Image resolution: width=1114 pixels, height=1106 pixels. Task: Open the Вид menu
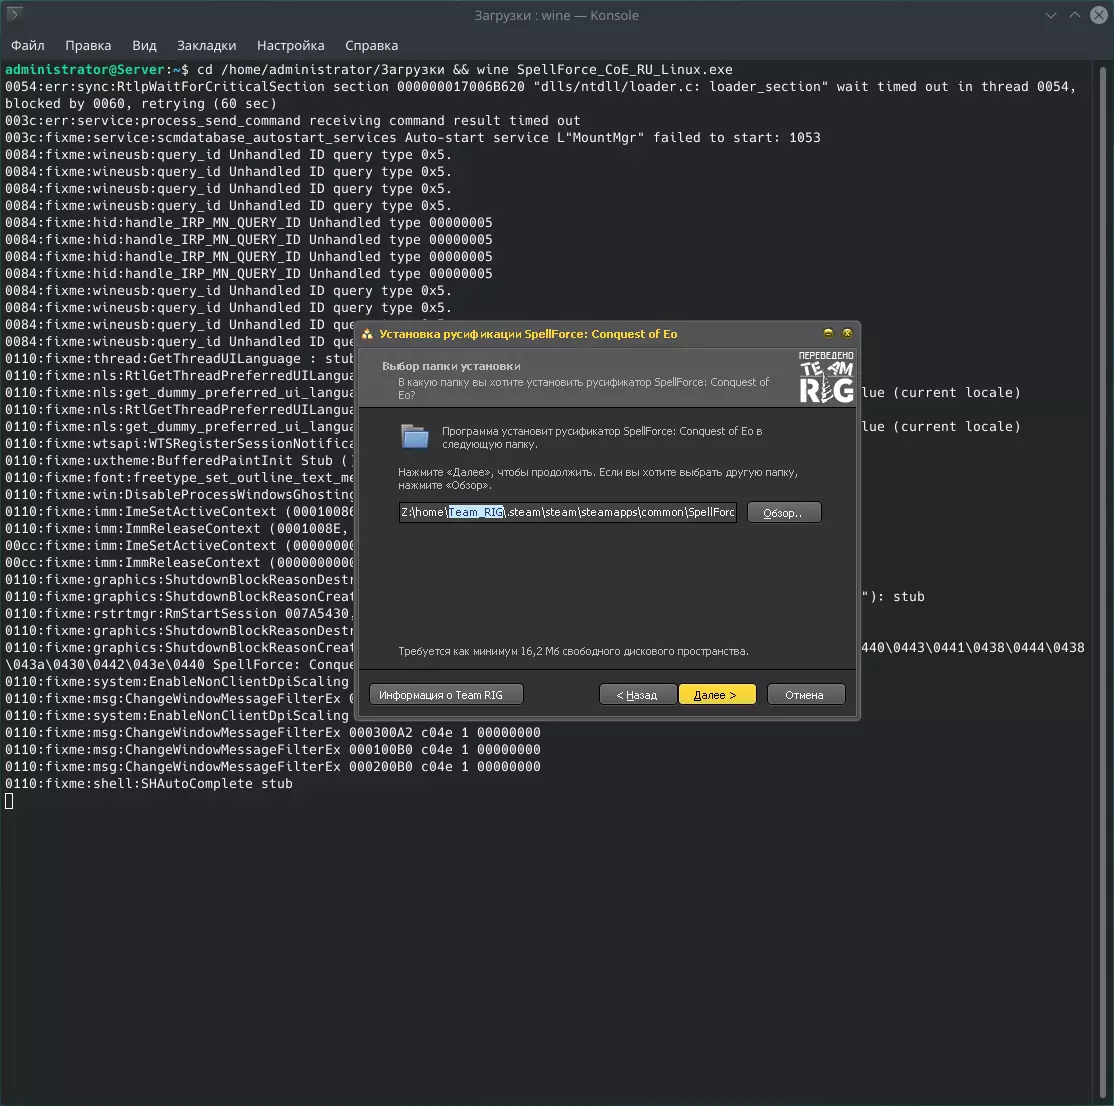[144, 45]
